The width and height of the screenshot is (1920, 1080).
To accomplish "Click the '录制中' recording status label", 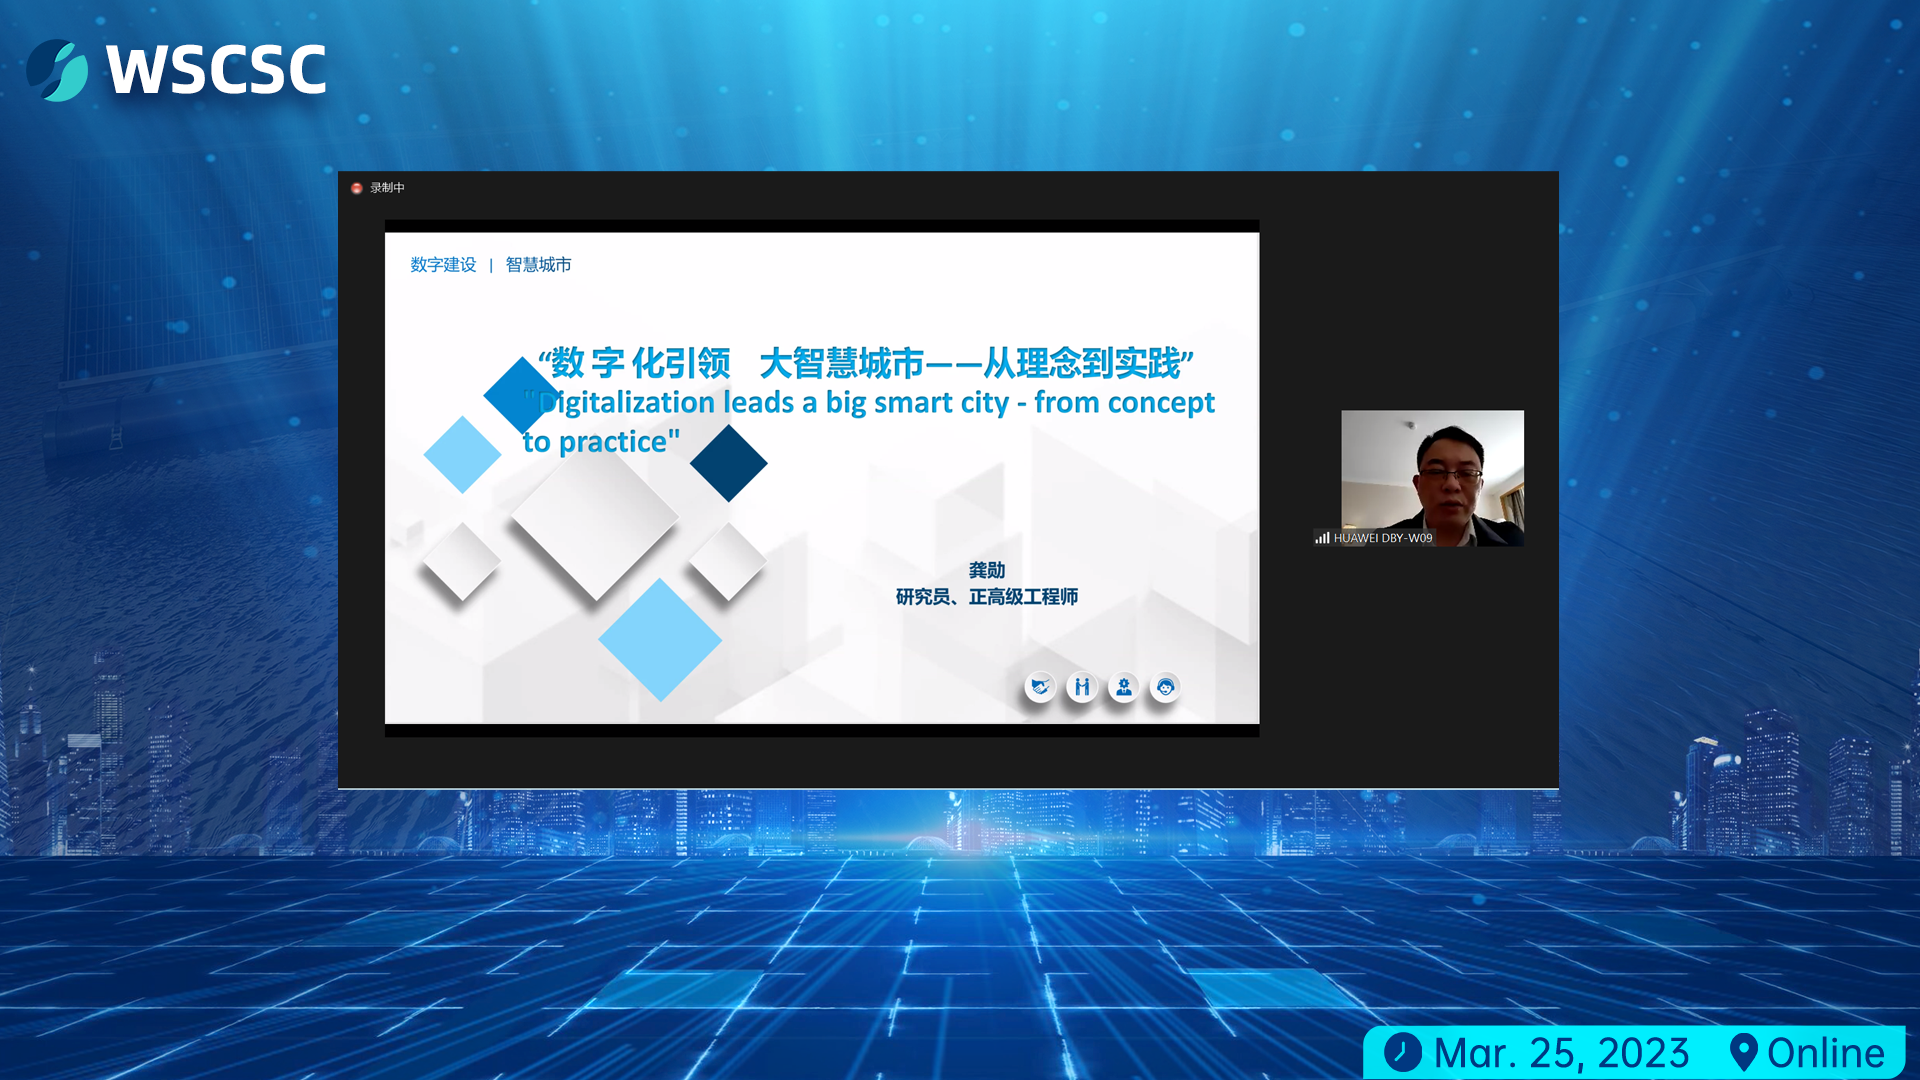I will point(387,188).
